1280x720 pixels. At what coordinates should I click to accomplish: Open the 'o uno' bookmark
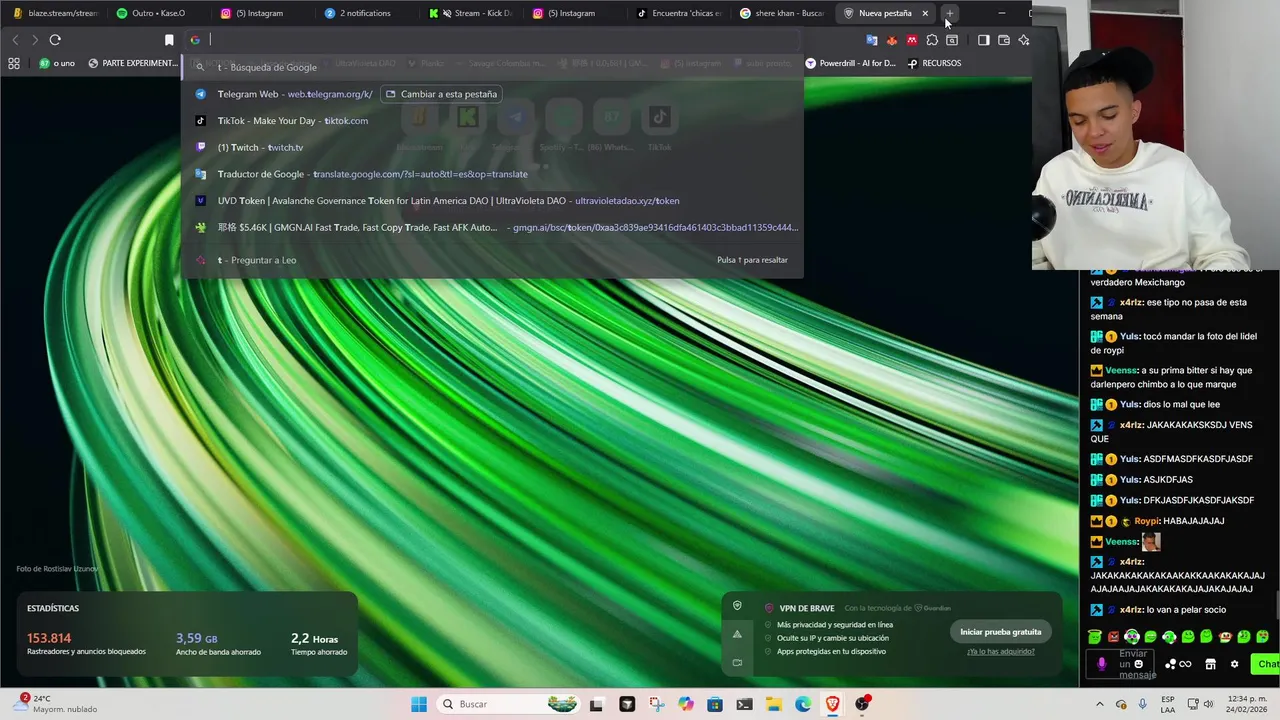pos(57,63)
